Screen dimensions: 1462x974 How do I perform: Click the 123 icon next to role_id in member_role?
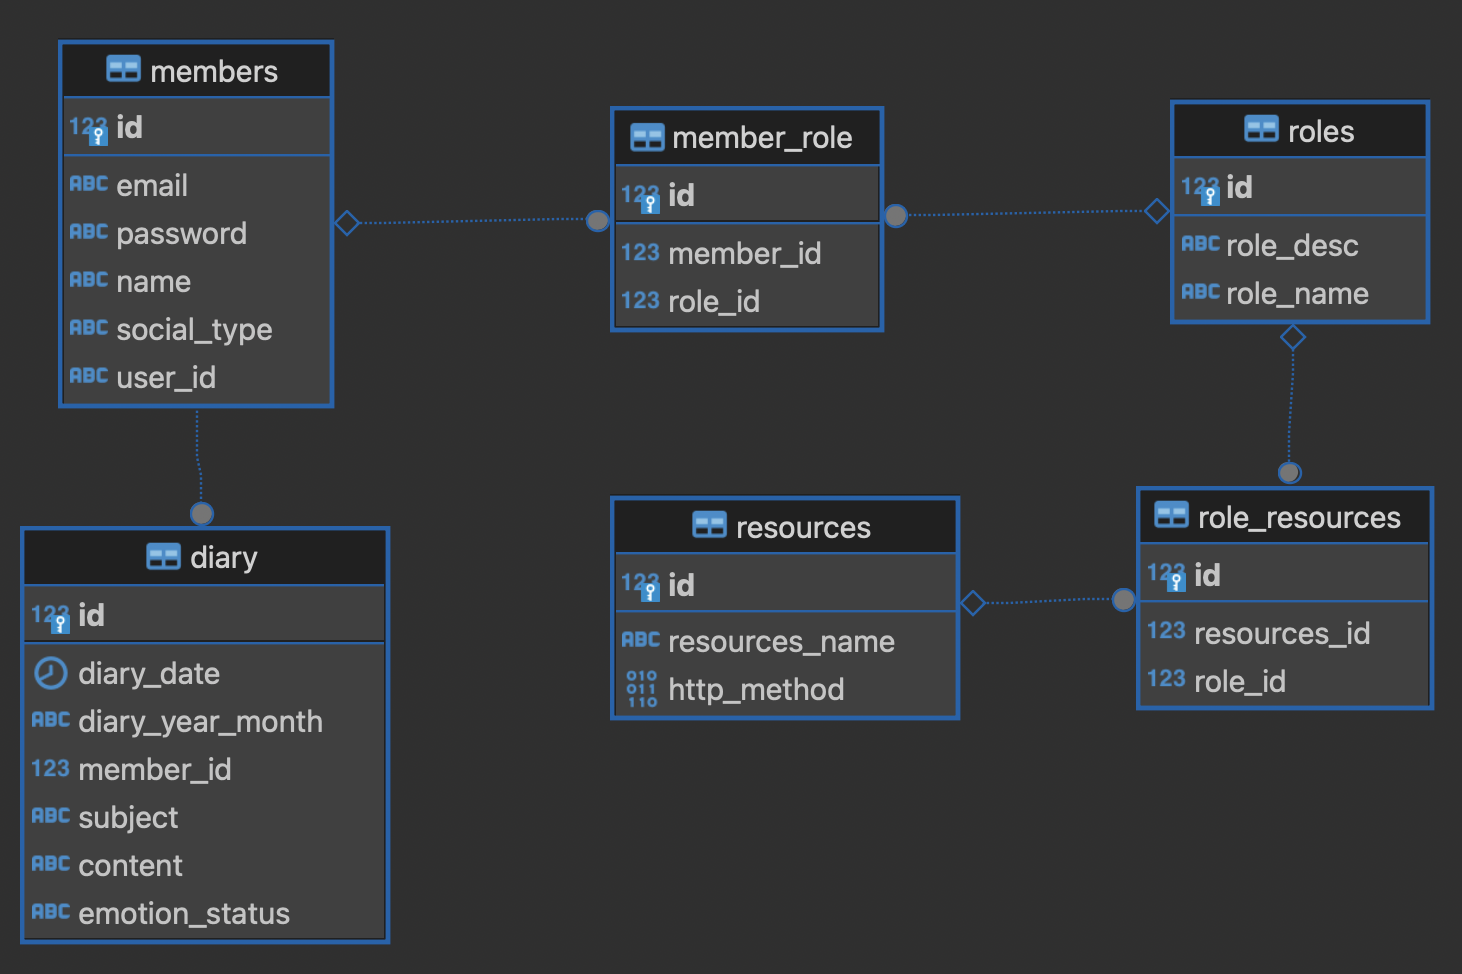point(640,301)
